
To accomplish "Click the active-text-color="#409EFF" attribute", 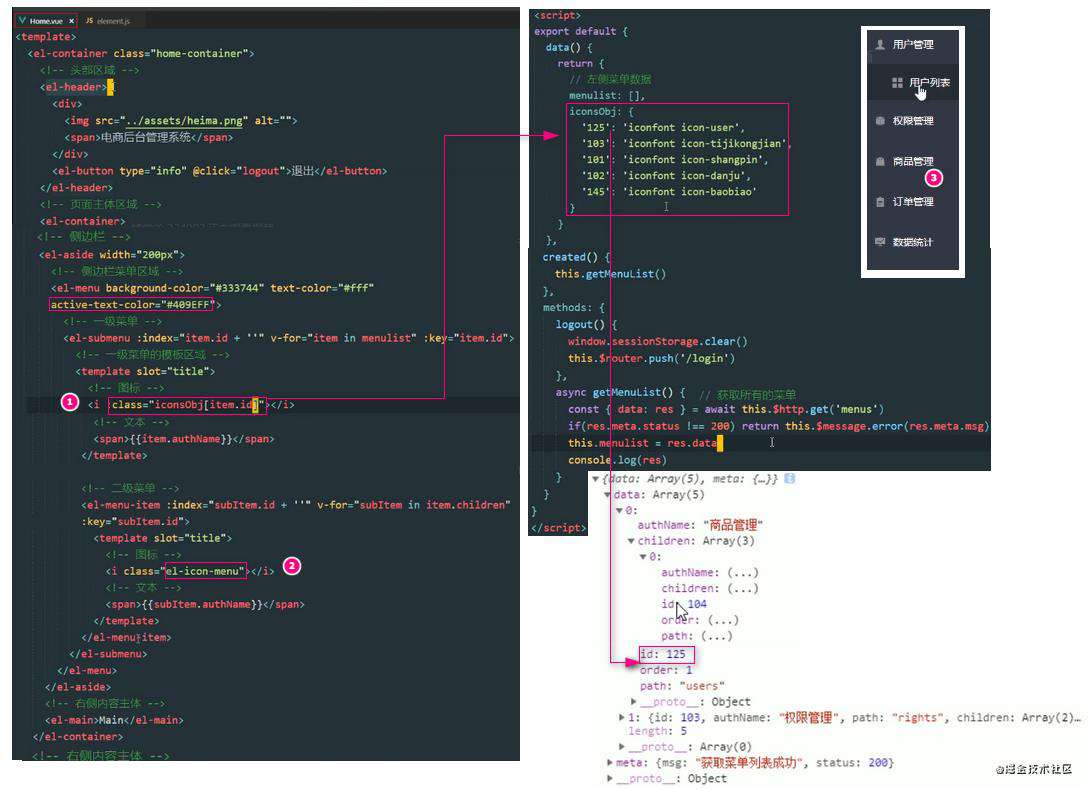I will [131, 304].
